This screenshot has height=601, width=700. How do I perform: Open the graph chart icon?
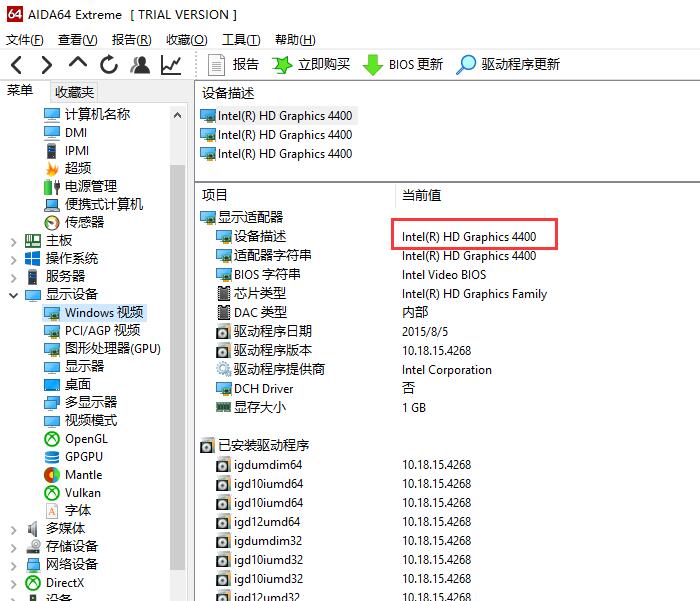(x=171, y=65)
